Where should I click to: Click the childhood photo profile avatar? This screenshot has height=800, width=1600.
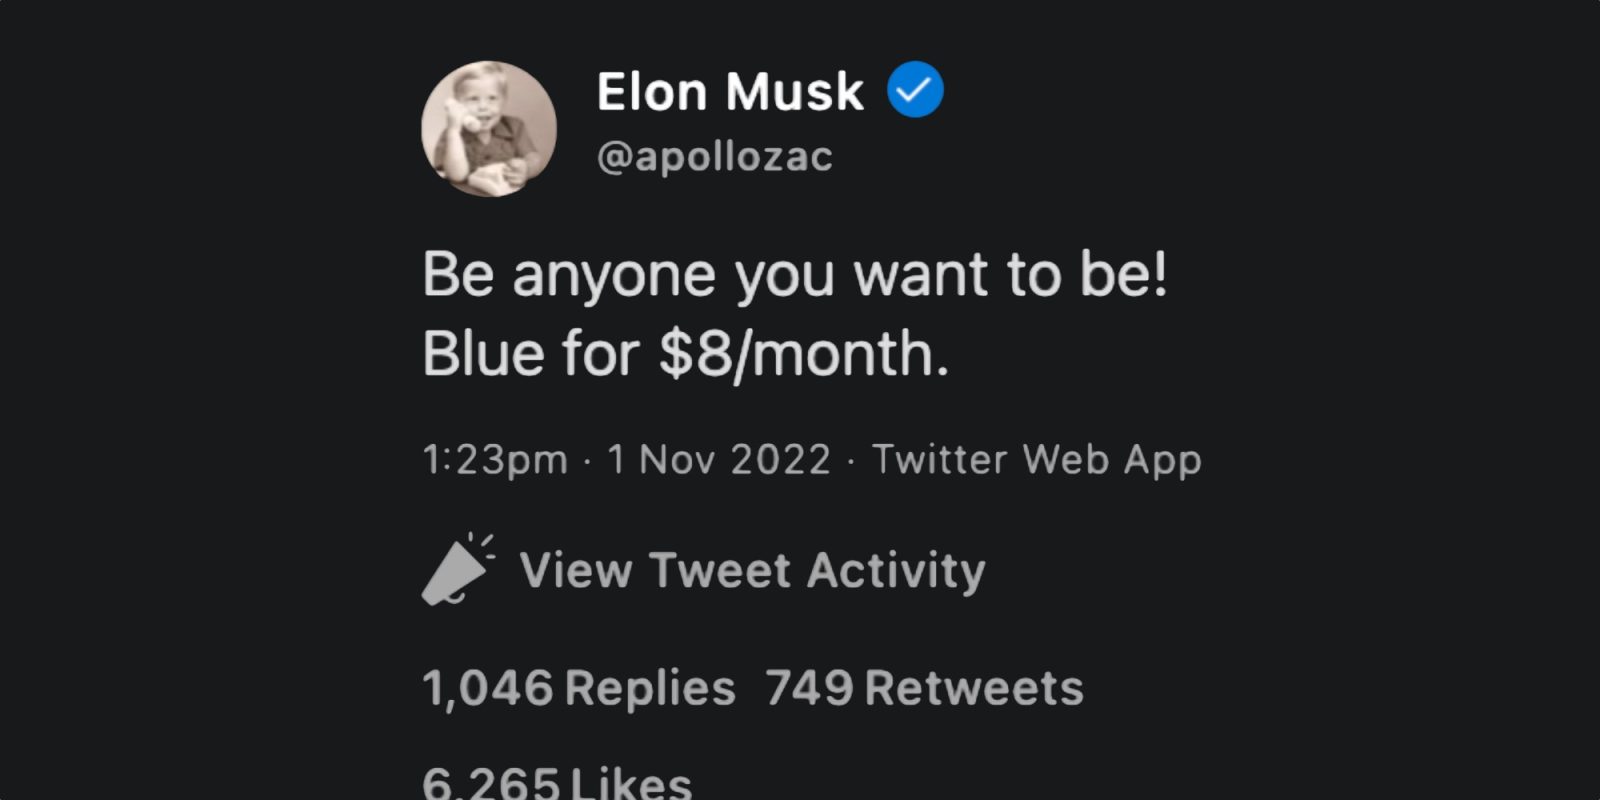(x=489, y=129)
